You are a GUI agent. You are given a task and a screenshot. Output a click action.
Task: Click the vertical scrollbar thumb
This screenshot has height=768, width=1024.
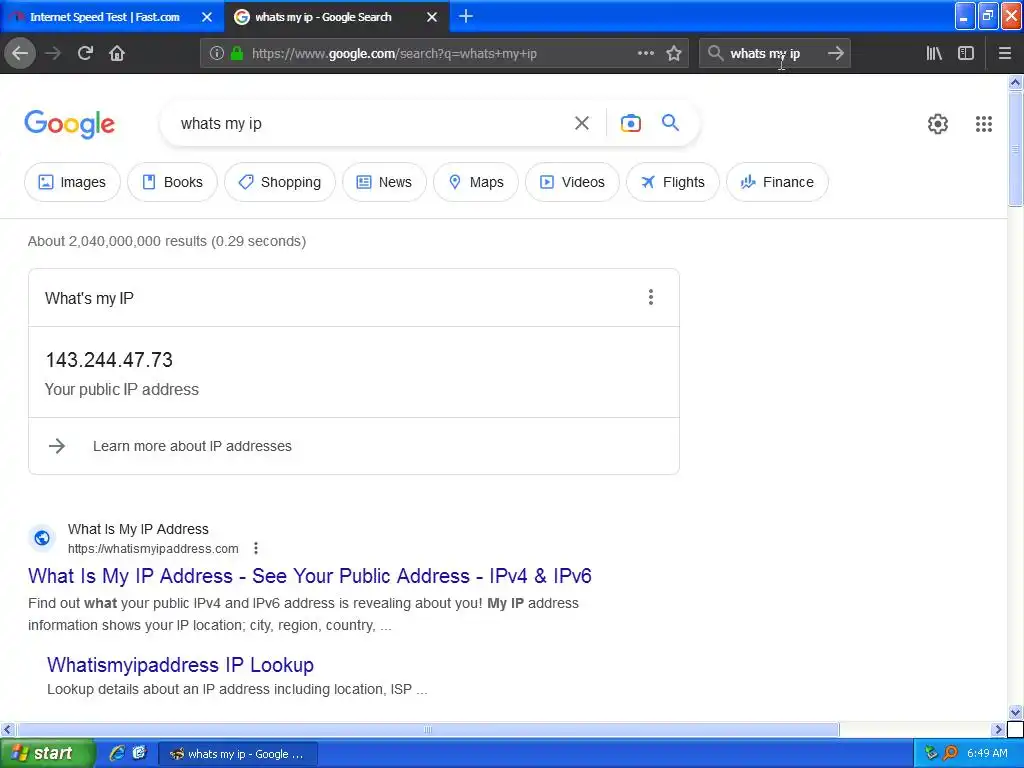(x=1015, y=149)
